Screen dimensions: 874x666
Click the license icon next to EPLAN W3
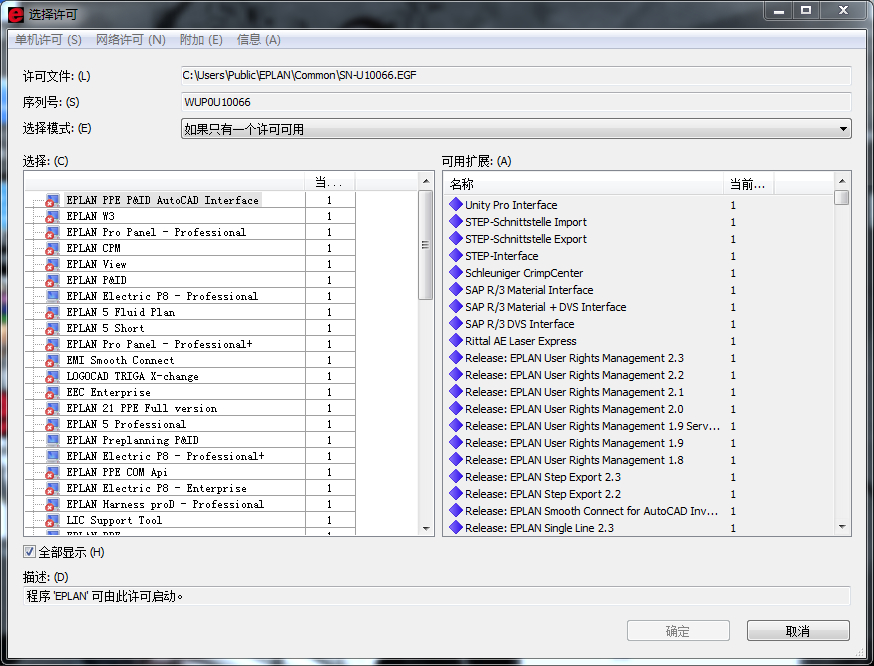pos(52,216)
